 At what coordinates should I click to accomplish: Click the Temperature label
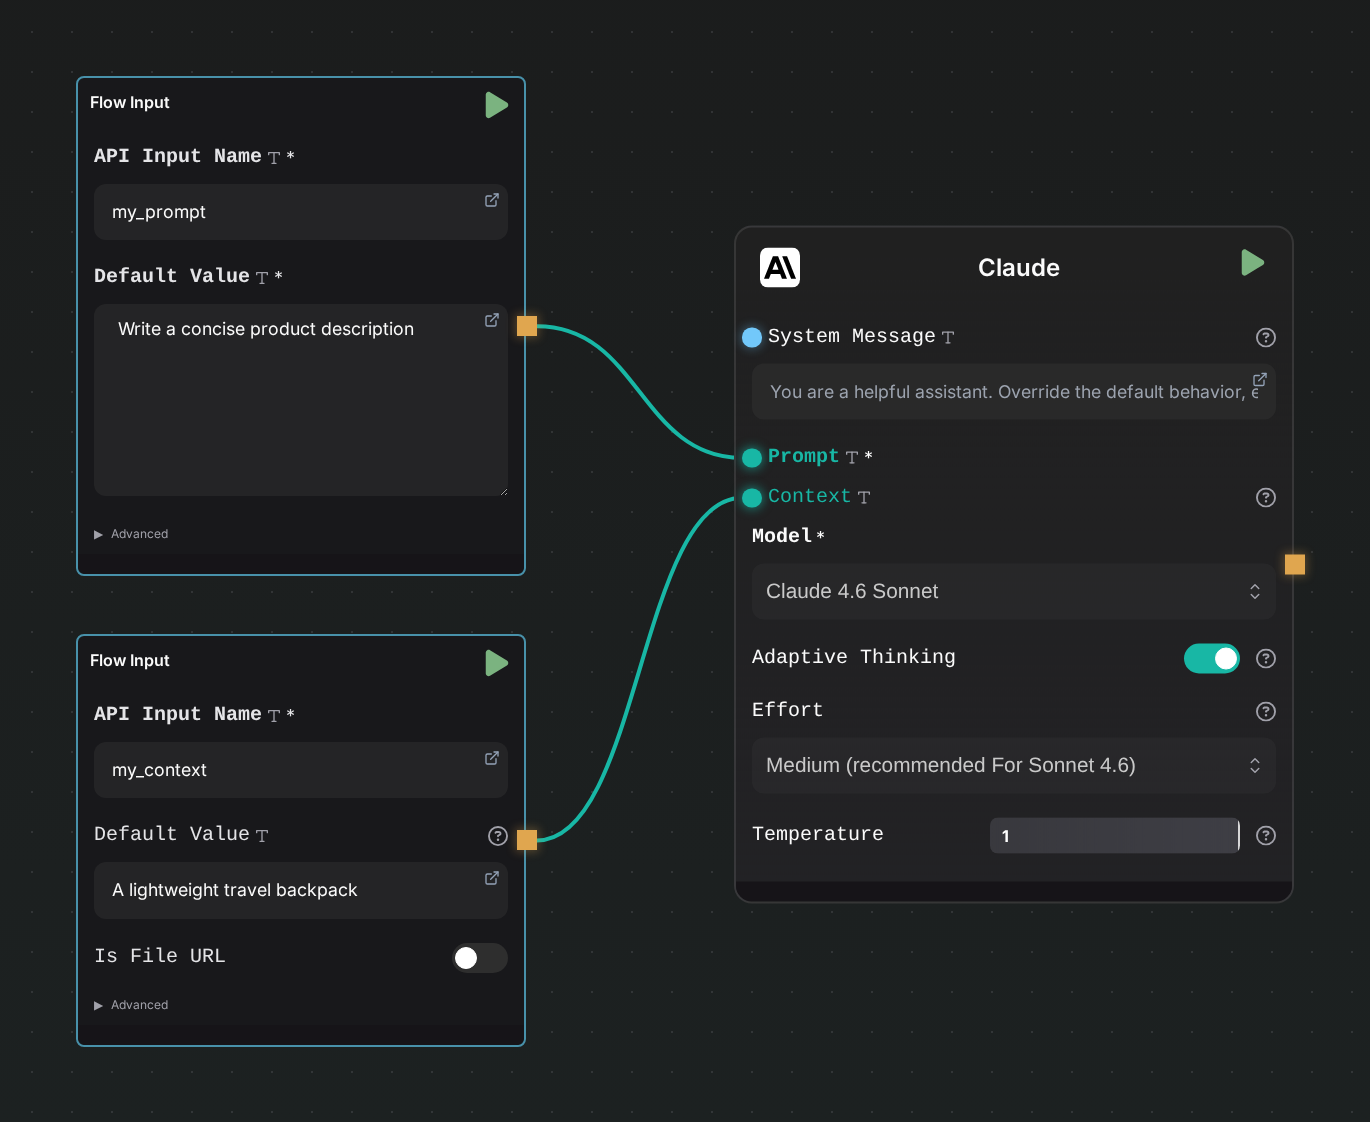[x=818, y=834]
